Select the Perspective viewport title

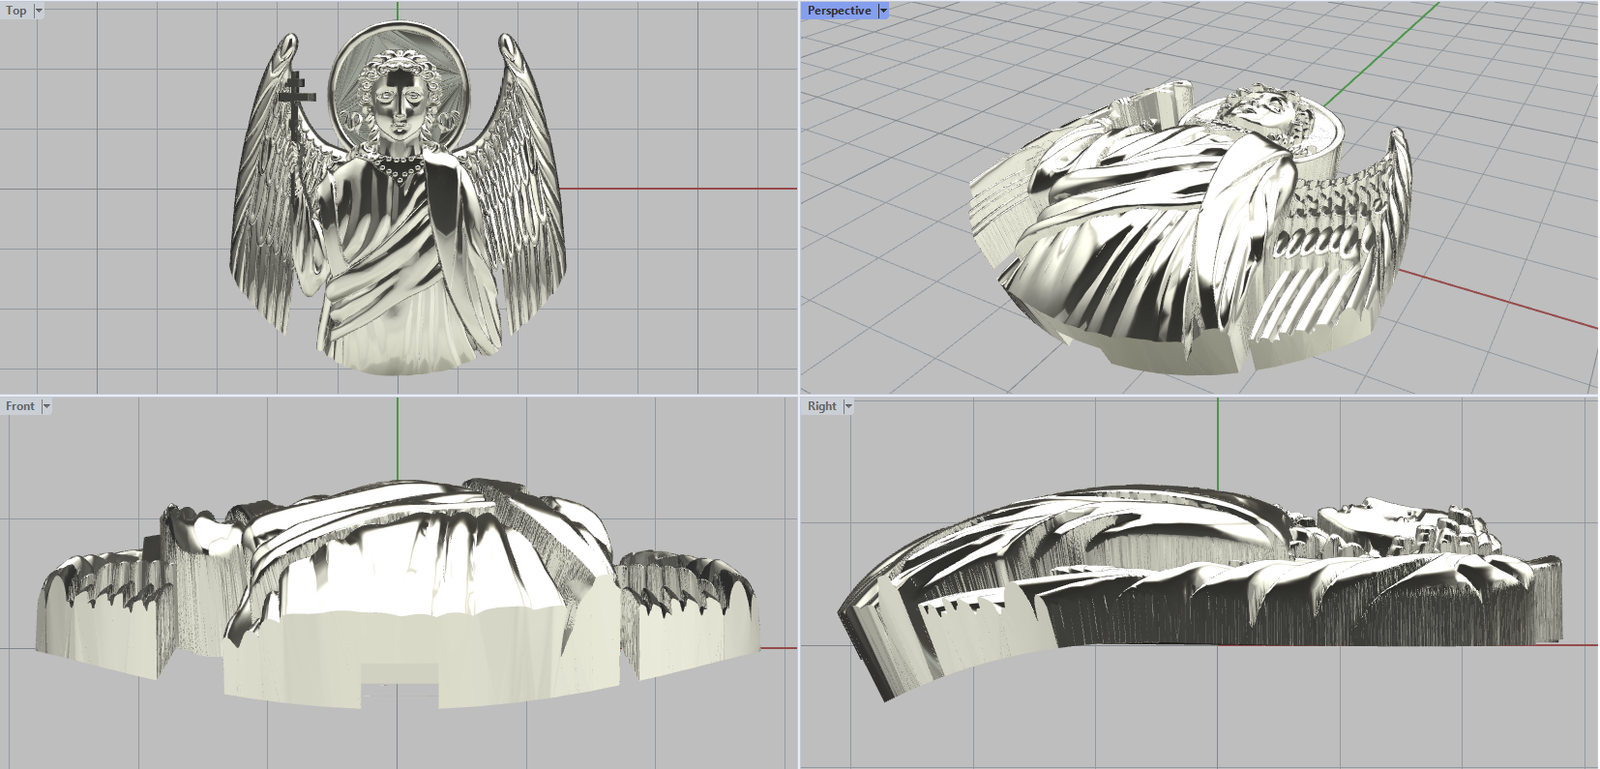[838, 11]
